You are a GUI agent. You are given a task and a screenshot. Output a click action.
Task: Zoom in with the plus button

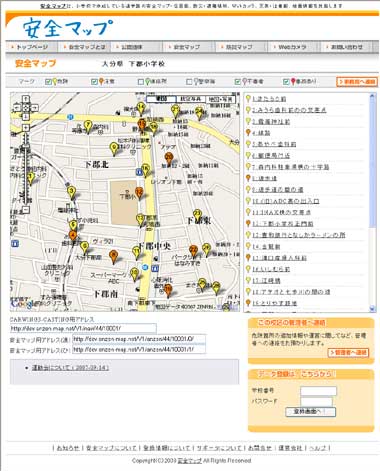click(x=26, y=128)
